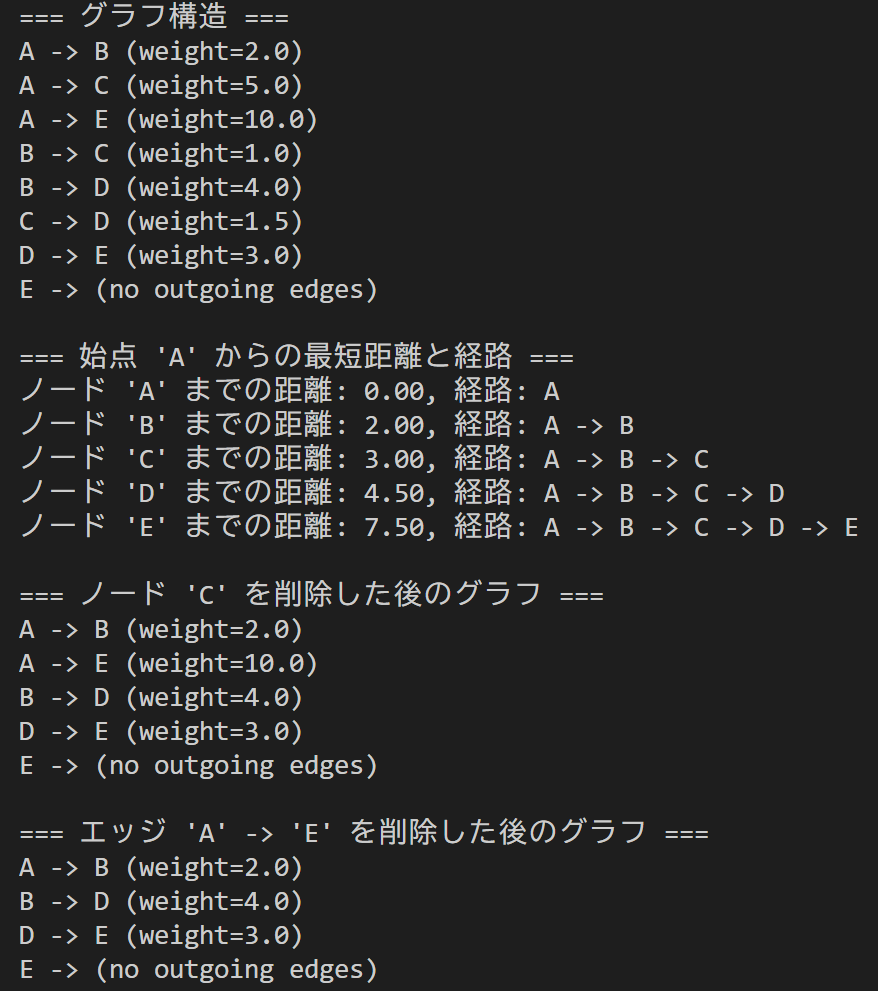The image size is (878, 991).
Task: Click the 'B -> C (weight=1.0)' line
Action: (160, 153)
